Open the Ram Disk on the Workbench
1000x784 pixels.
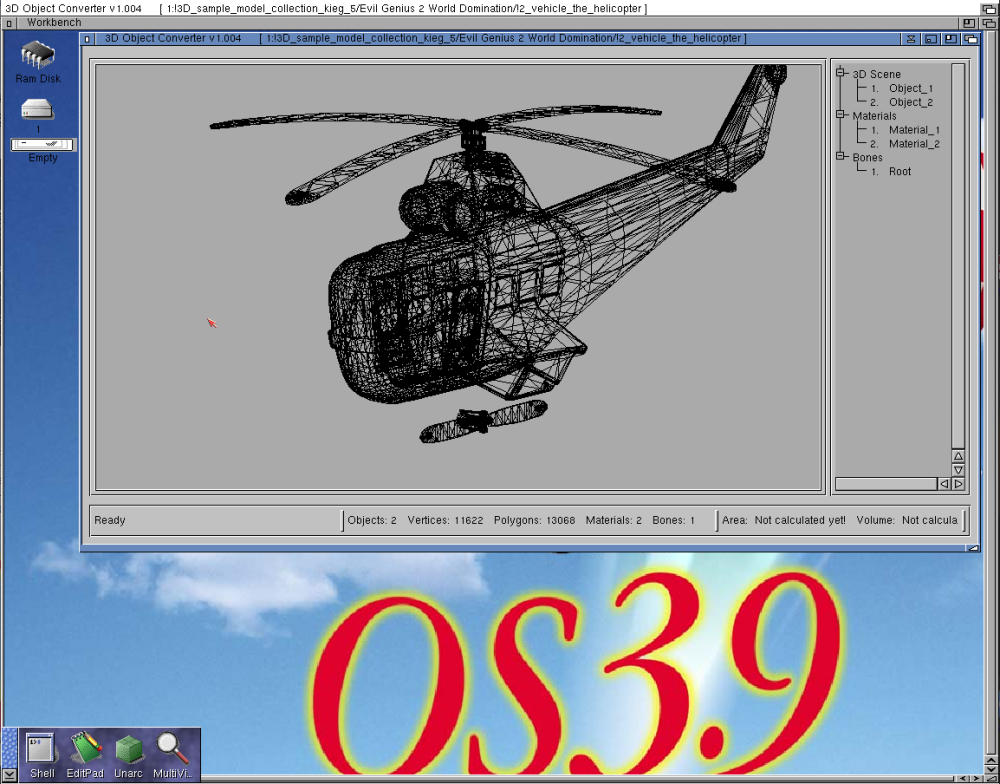(x=36, y=55)
